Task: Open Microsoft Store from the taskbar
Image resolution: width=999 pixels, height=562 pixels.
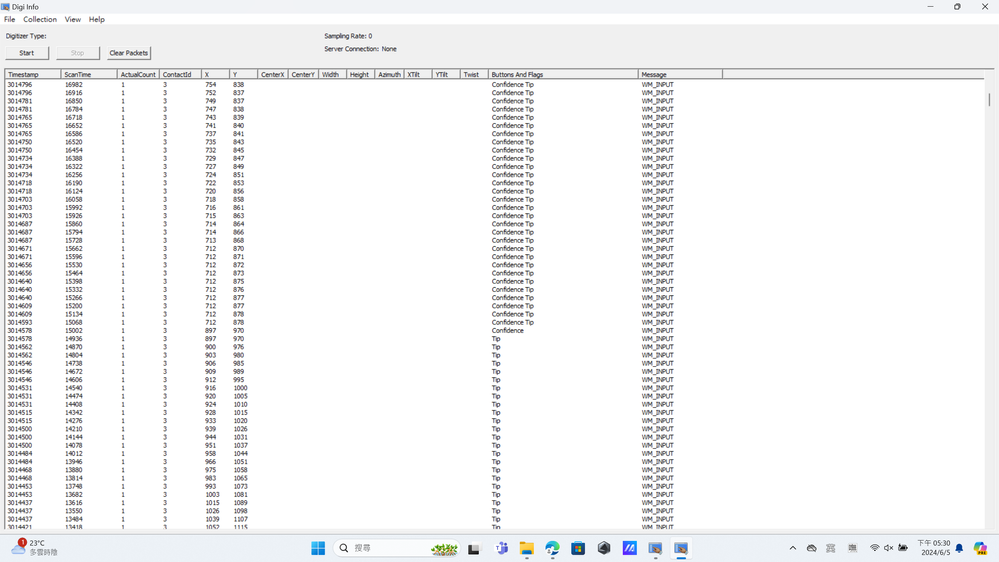Action: [x=578, y=548]
